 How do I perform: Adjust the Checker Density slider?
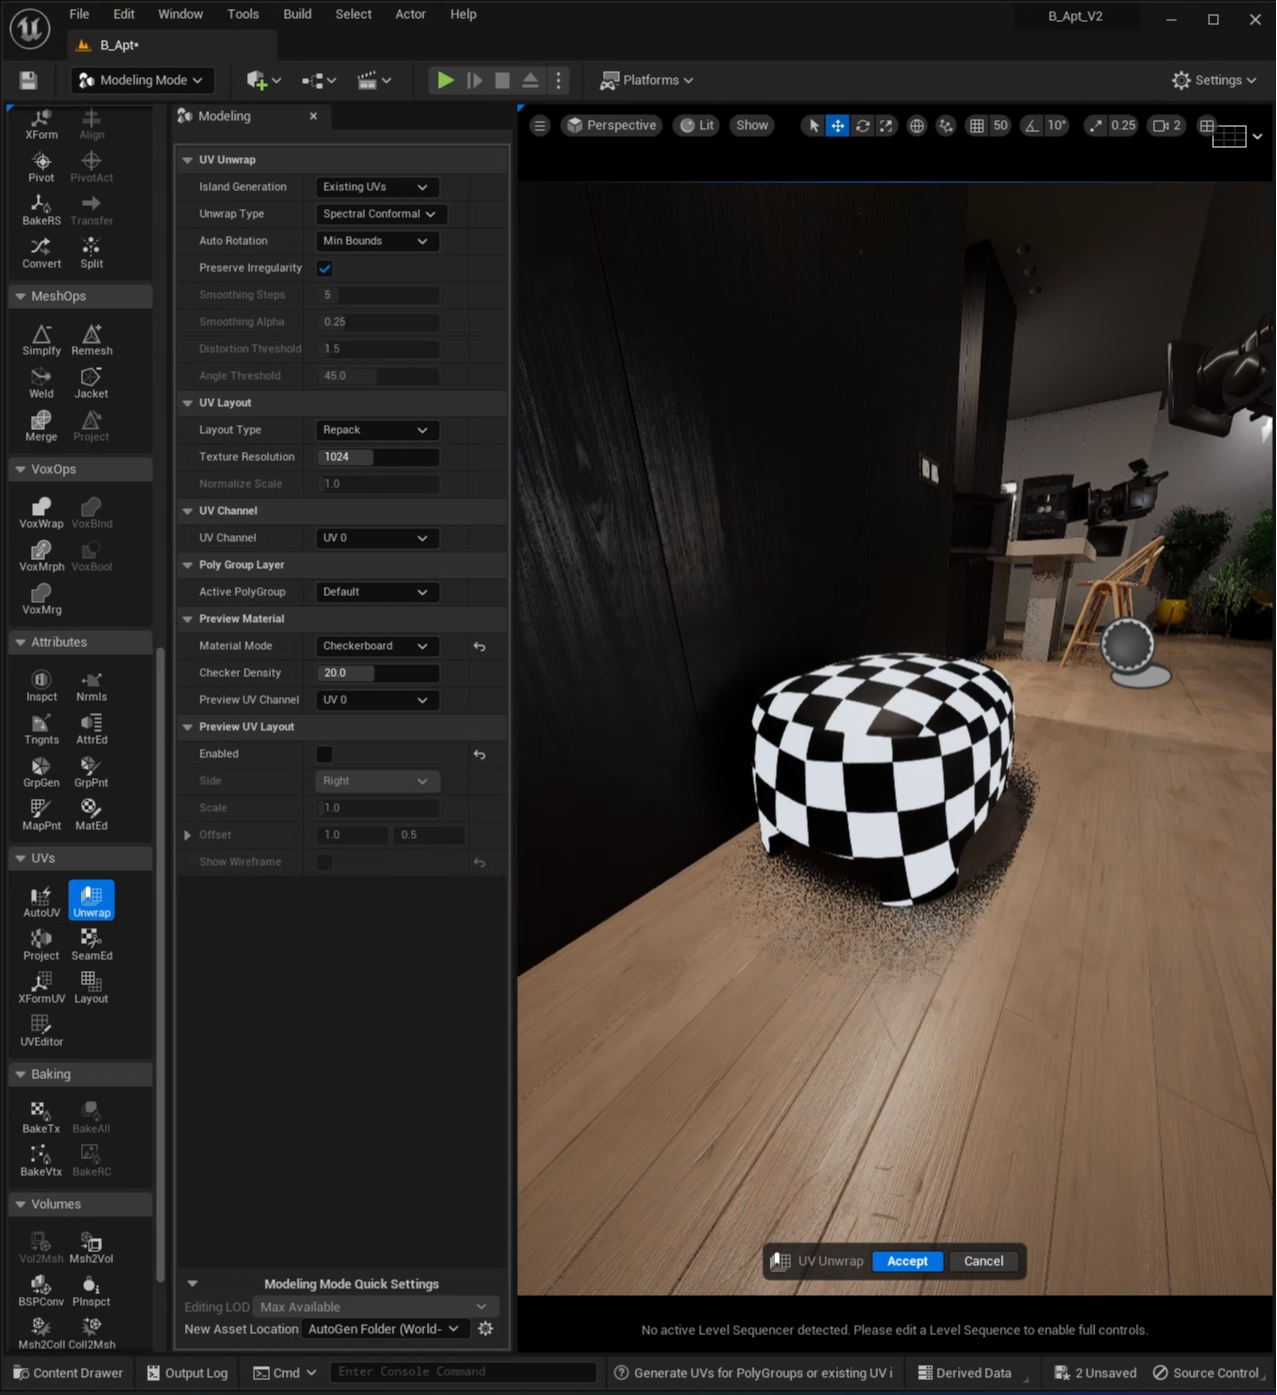(377, 673)
